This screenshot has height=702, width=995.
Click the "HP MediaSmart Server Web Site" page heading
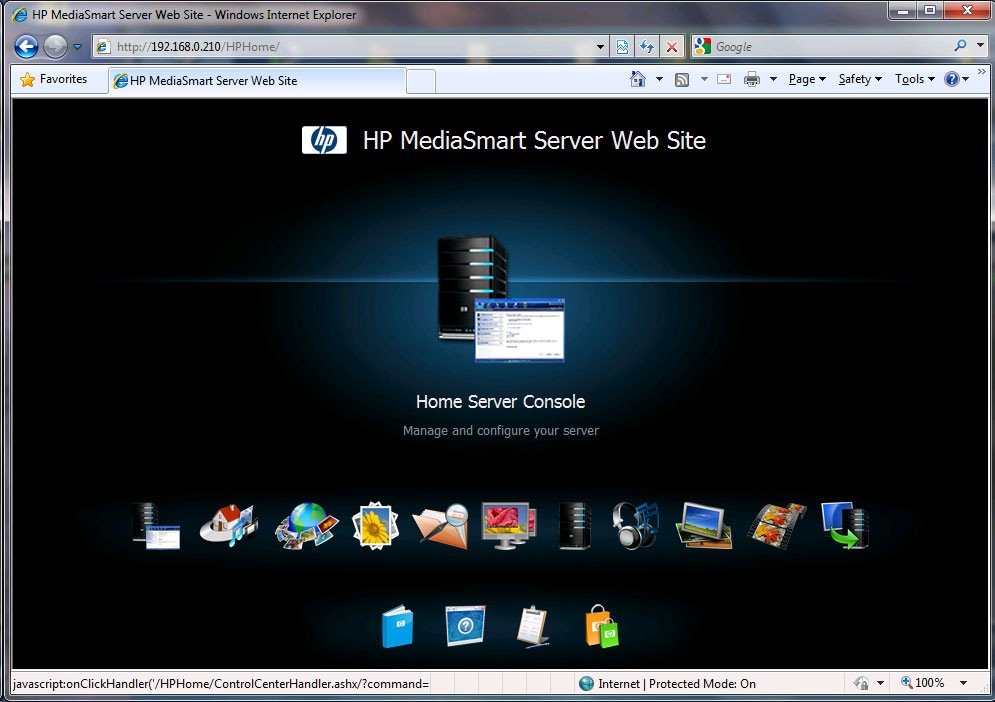[534, 140]
